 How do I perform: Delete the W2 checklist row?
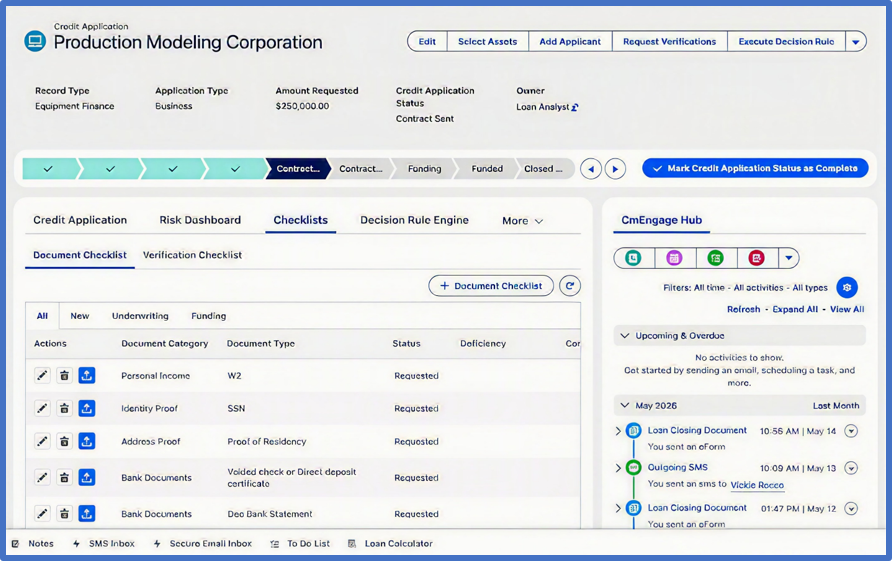coord(64,376)
